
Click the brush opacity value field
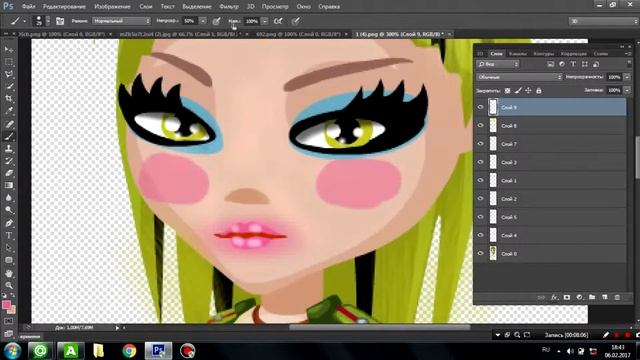[189, 21]
